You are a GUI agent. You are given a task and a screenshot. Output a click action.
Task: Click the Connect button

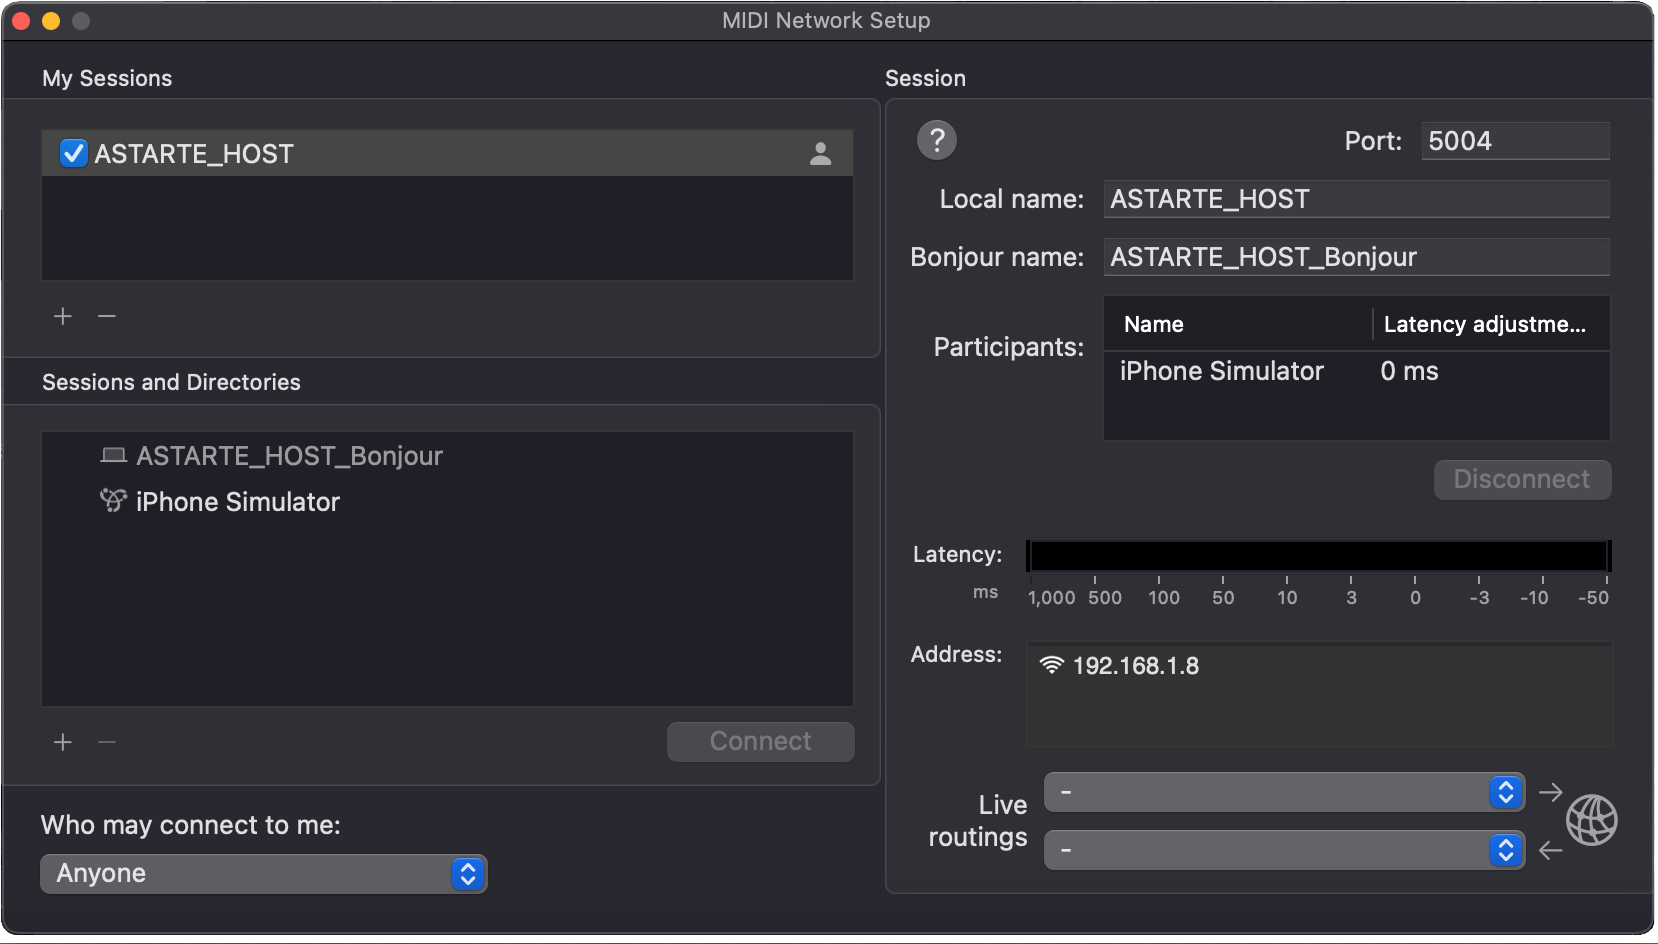tap(760, 741)
